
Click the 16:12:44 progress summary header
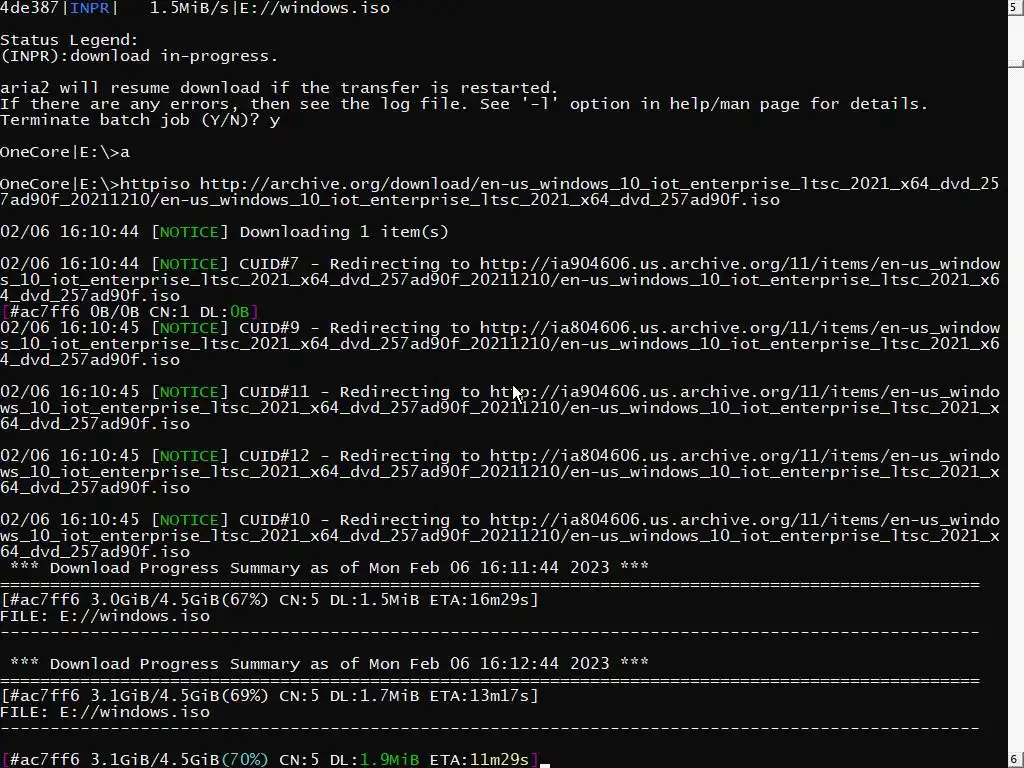click(x=329, y=664)
